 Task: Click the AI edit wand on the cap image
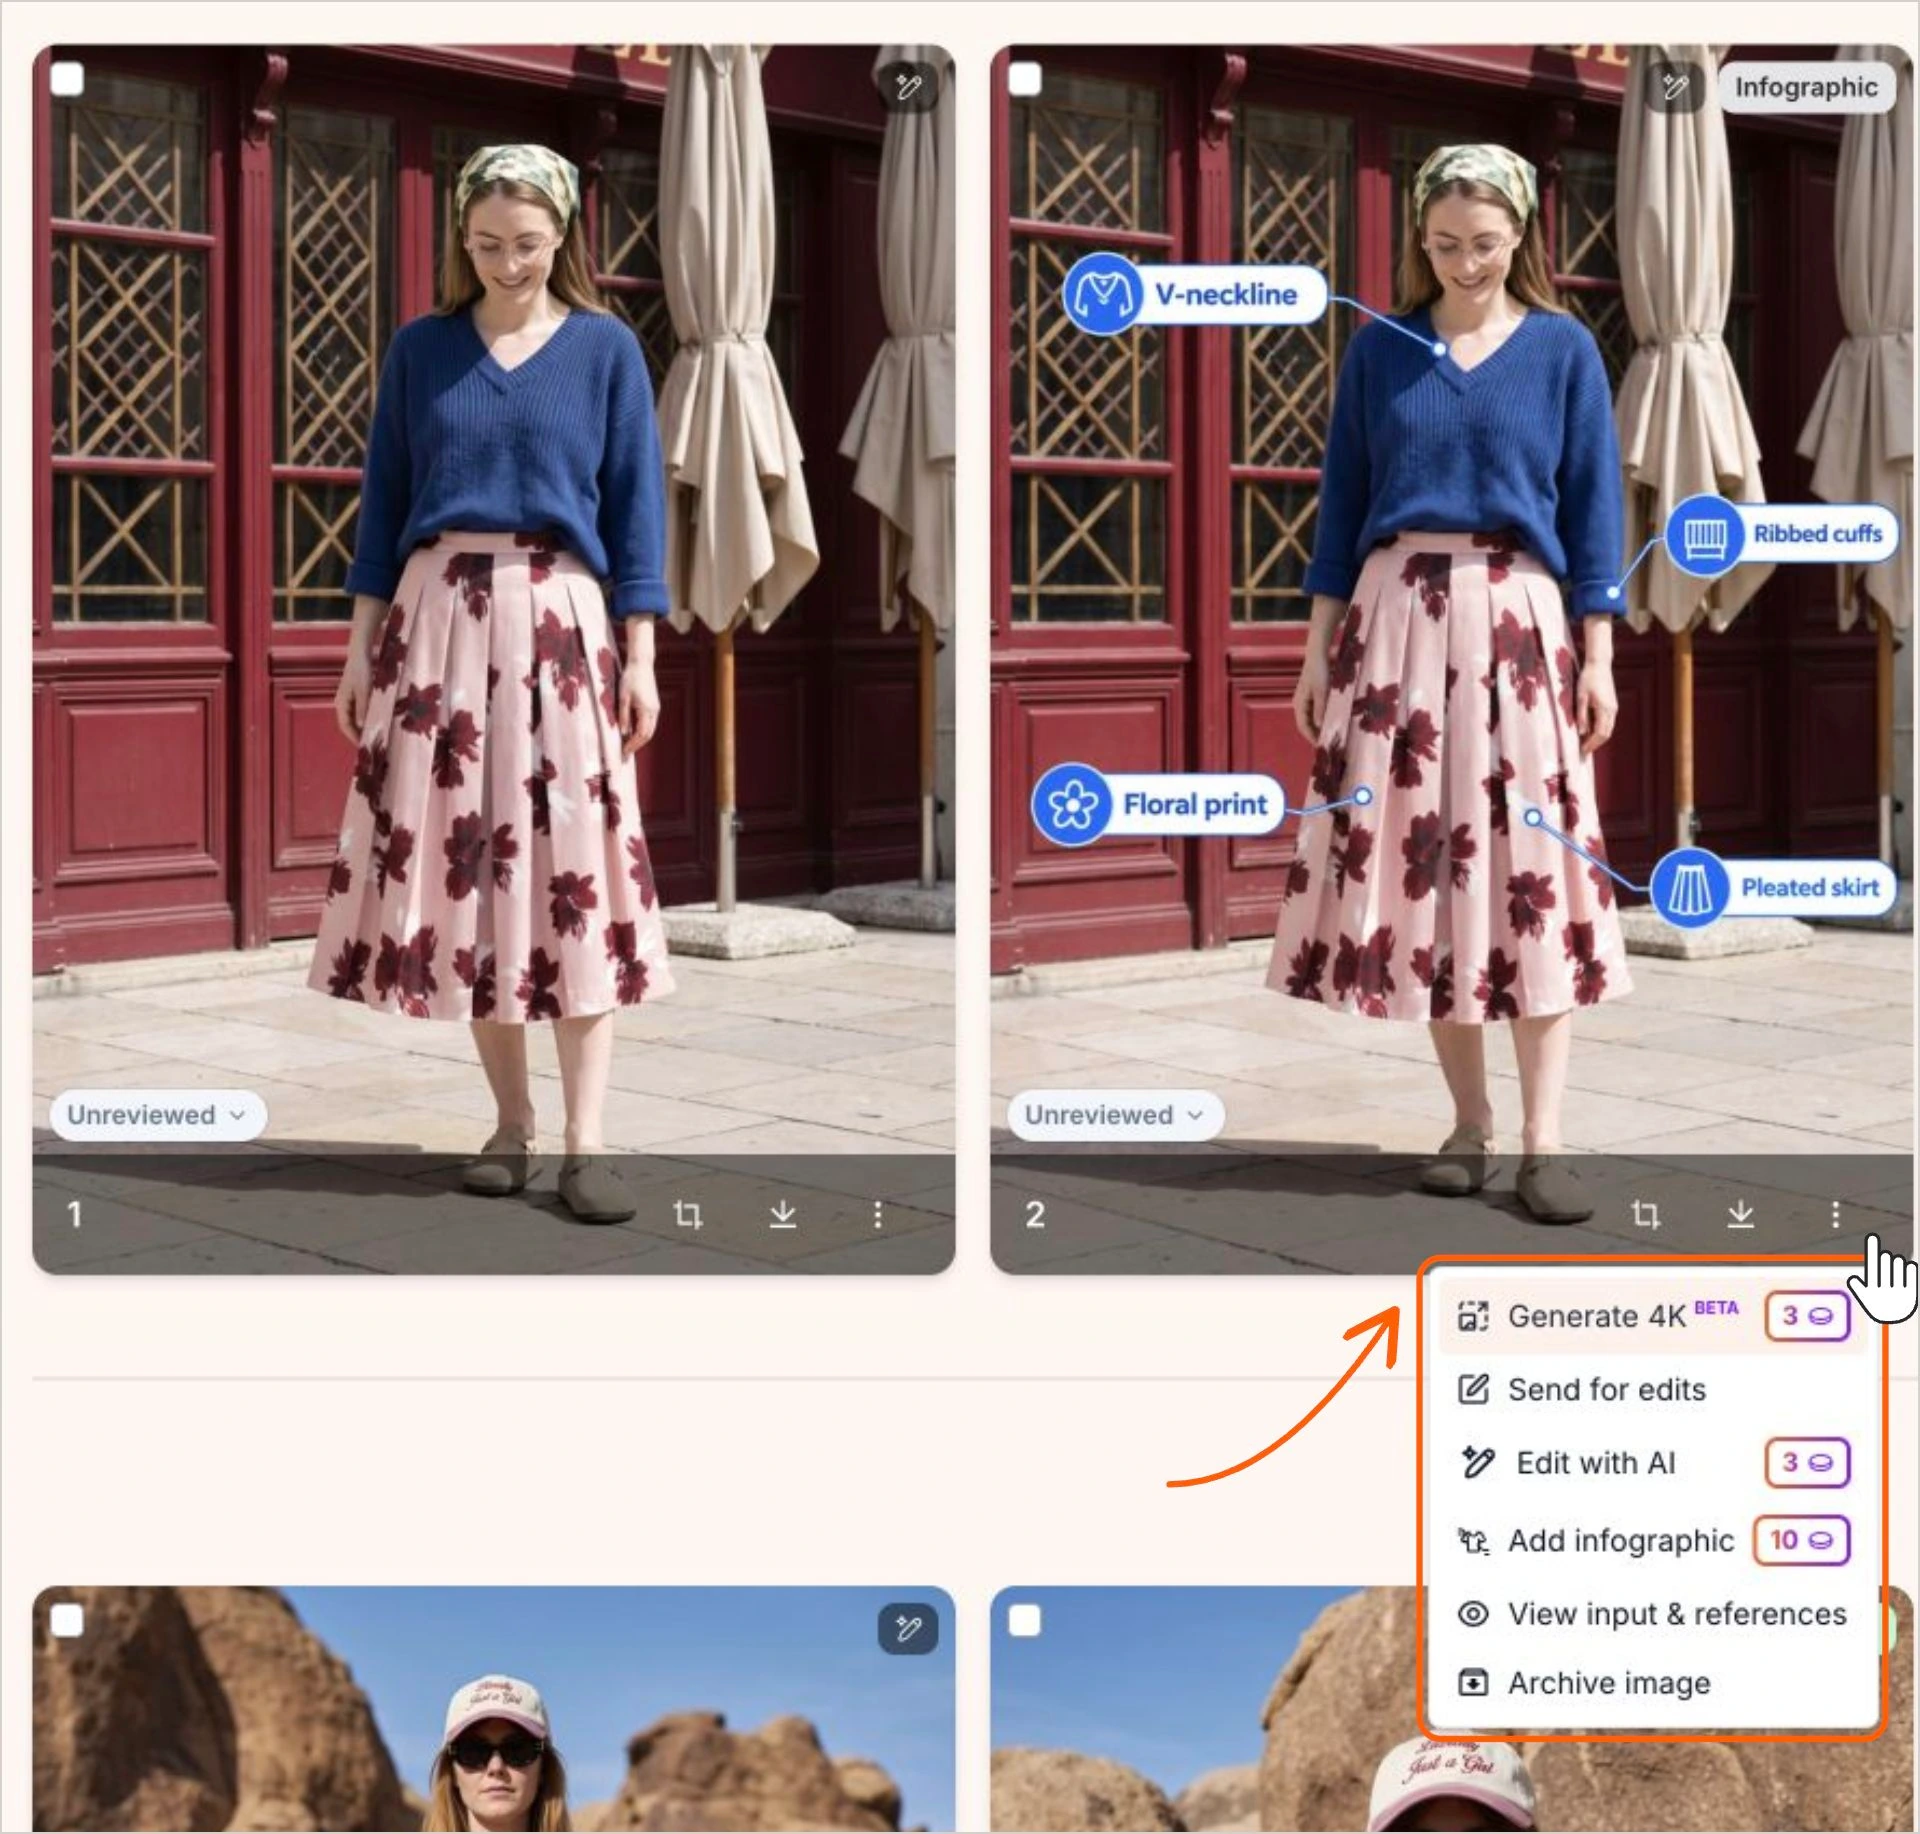(908, 1629)
